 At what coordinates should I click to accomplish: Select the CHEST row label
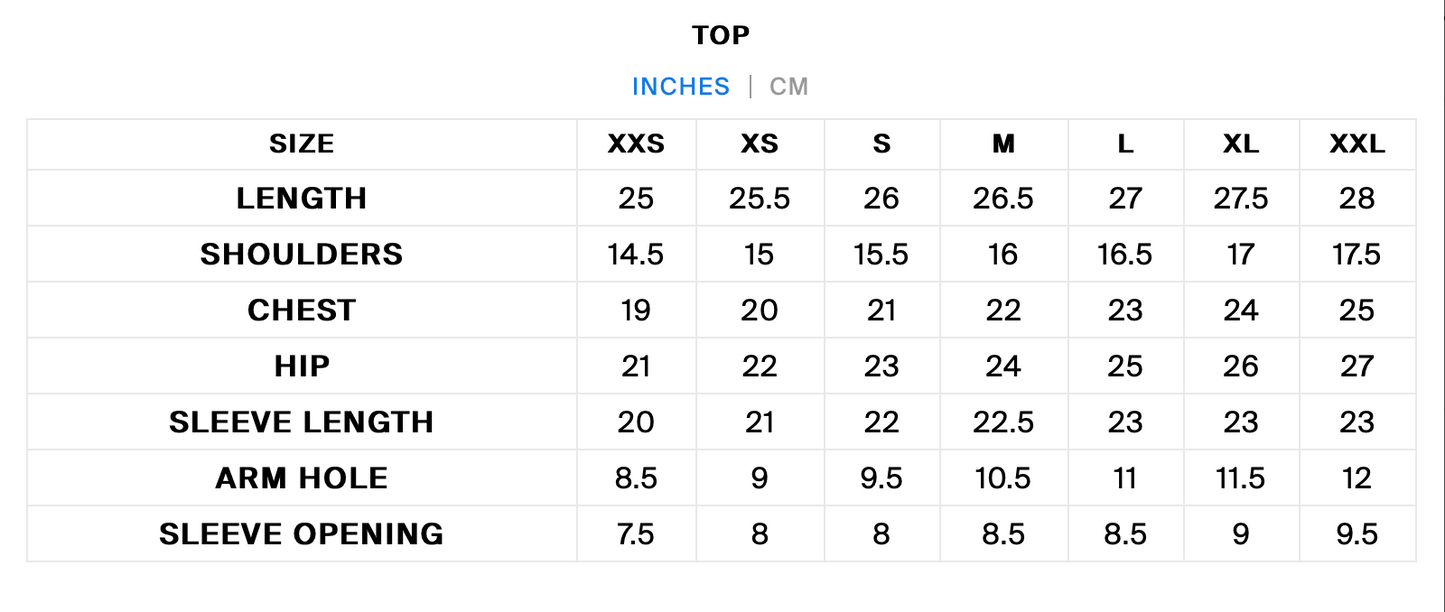point(302,311)
